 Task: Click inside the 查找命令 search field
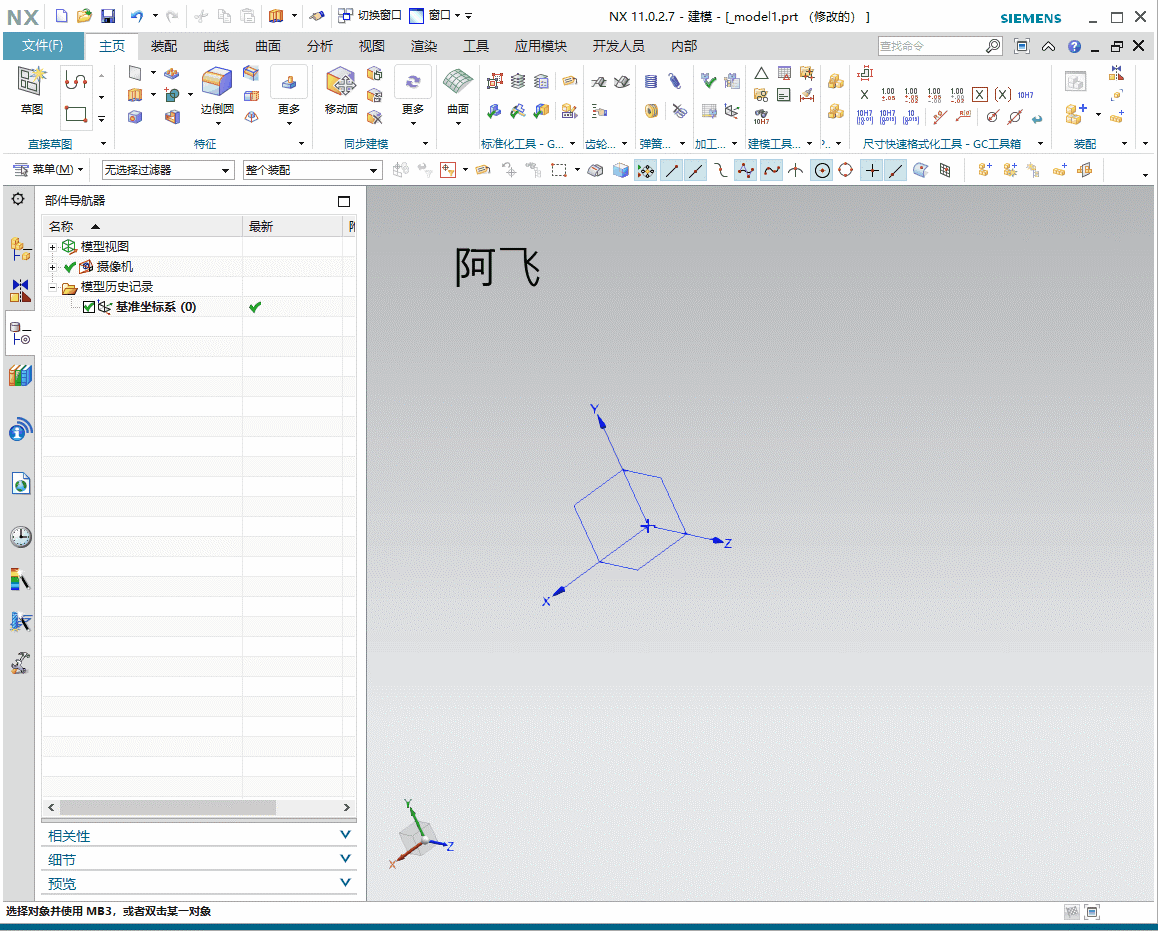click(931, 46)
